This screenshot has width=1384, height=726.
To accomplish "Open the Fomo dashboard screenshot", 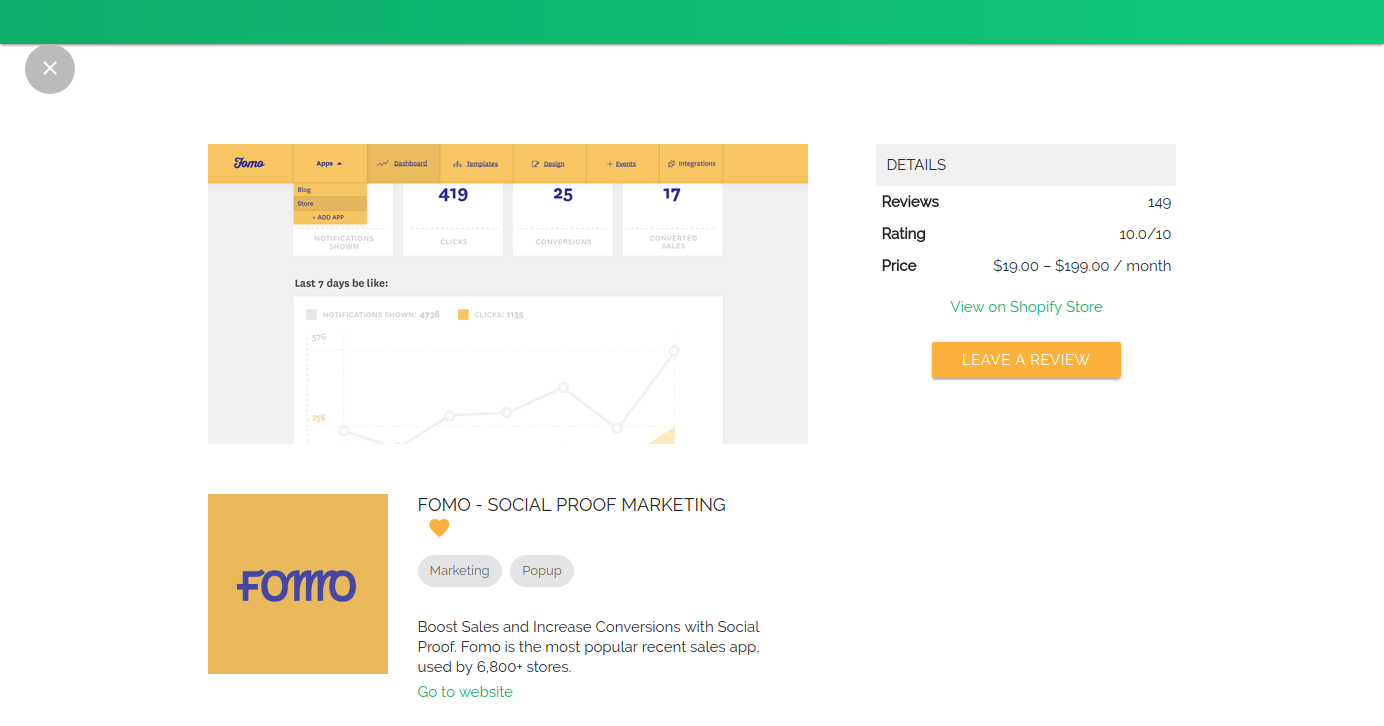I will [x=508, y=294].
